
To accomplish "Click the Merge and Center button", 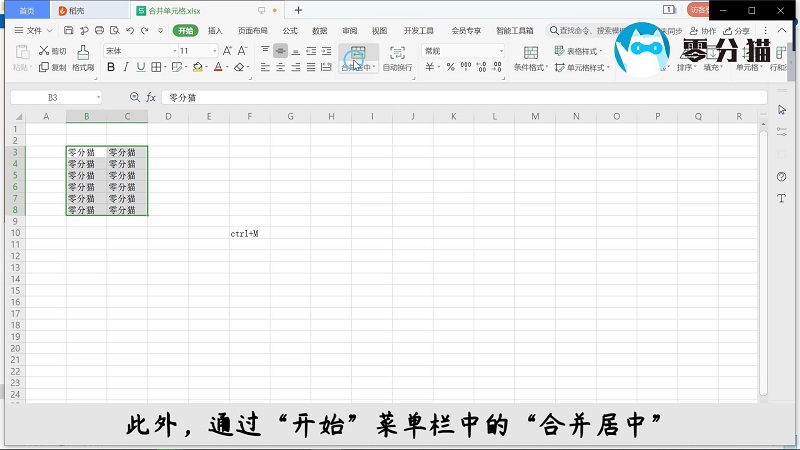I will click(x=357, y=57).
